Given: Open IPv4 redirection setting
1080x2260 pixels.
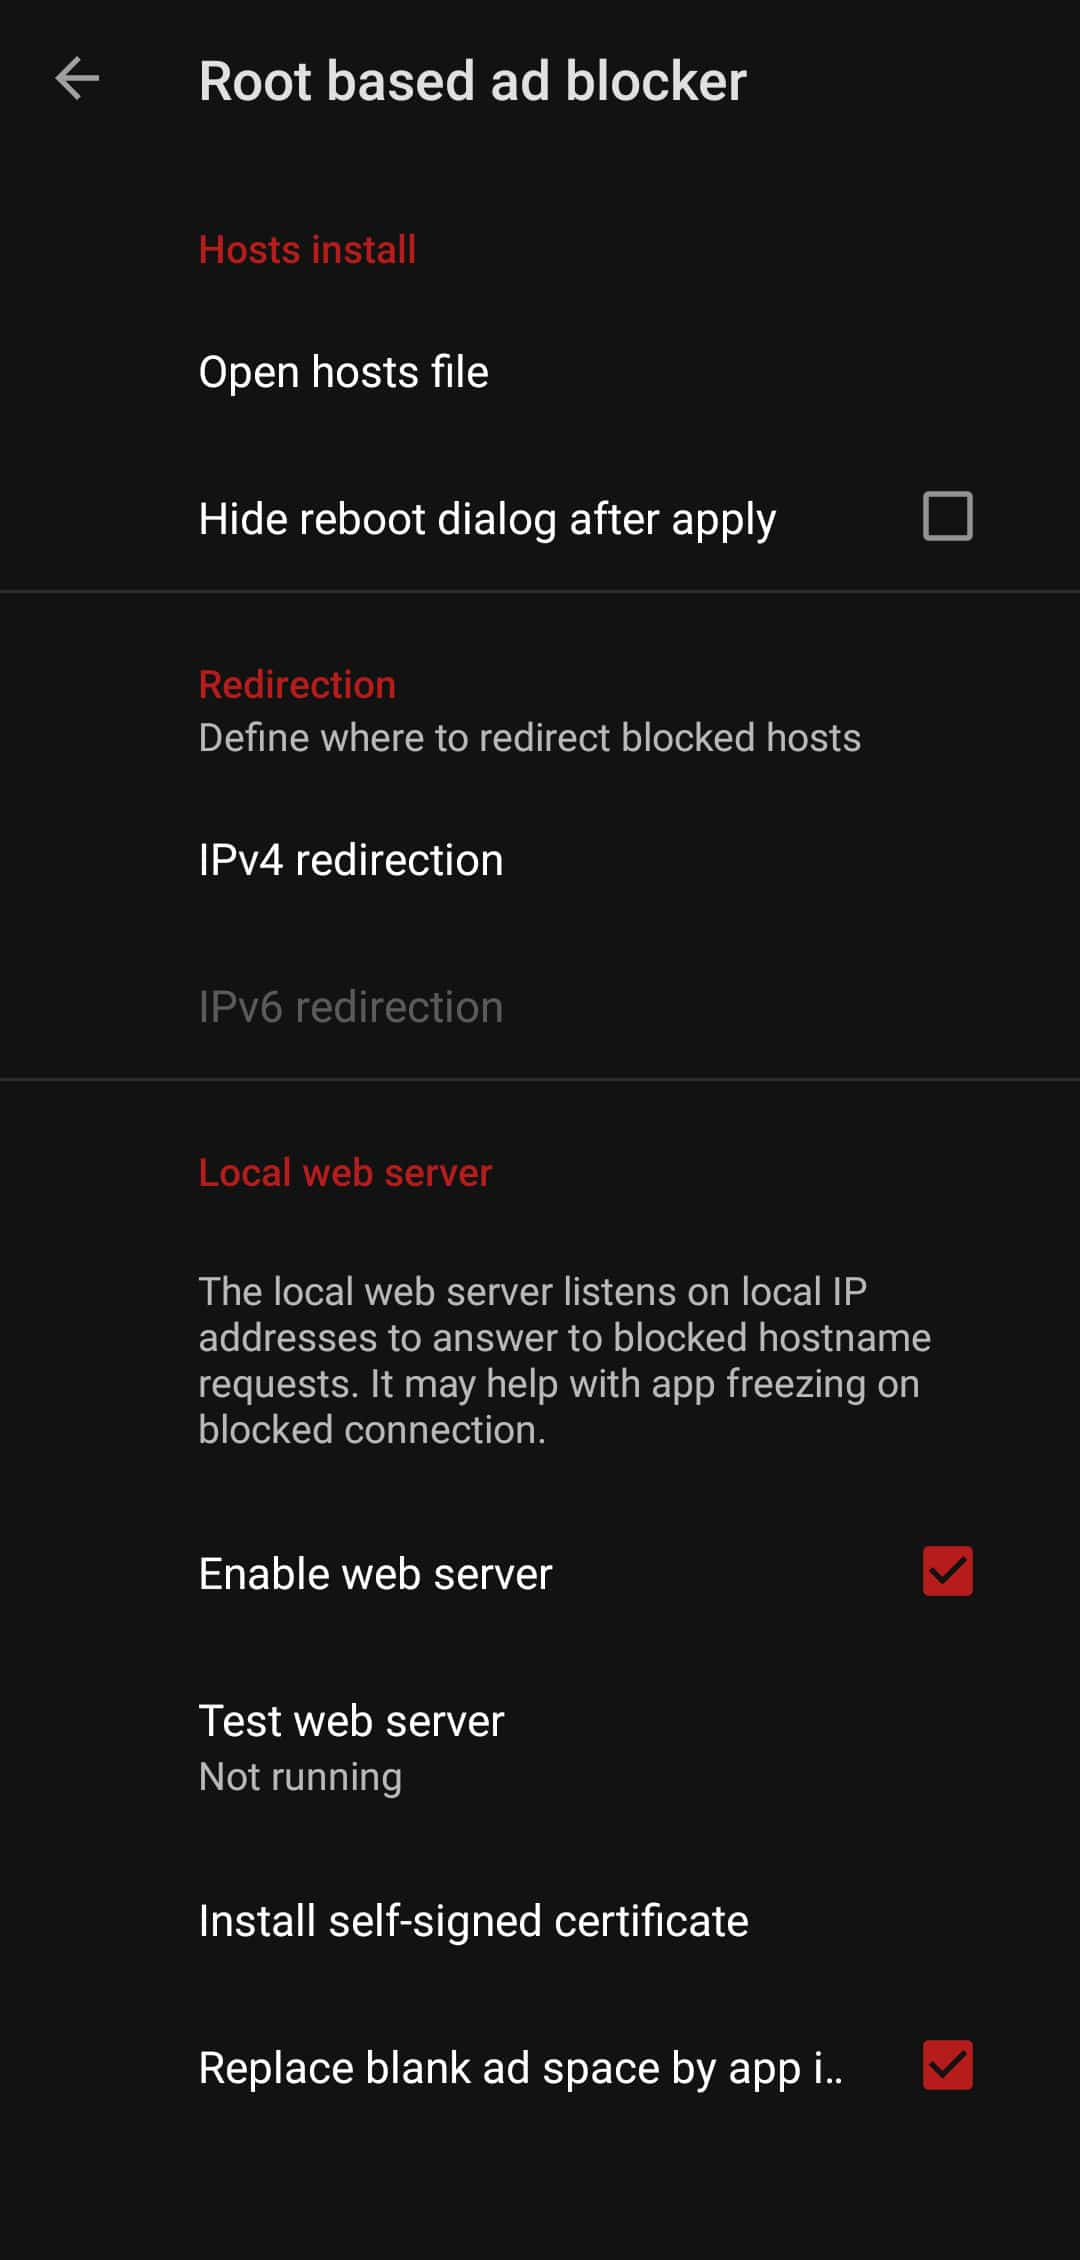Looking at the screenshot, I should [x=350, y=860].
